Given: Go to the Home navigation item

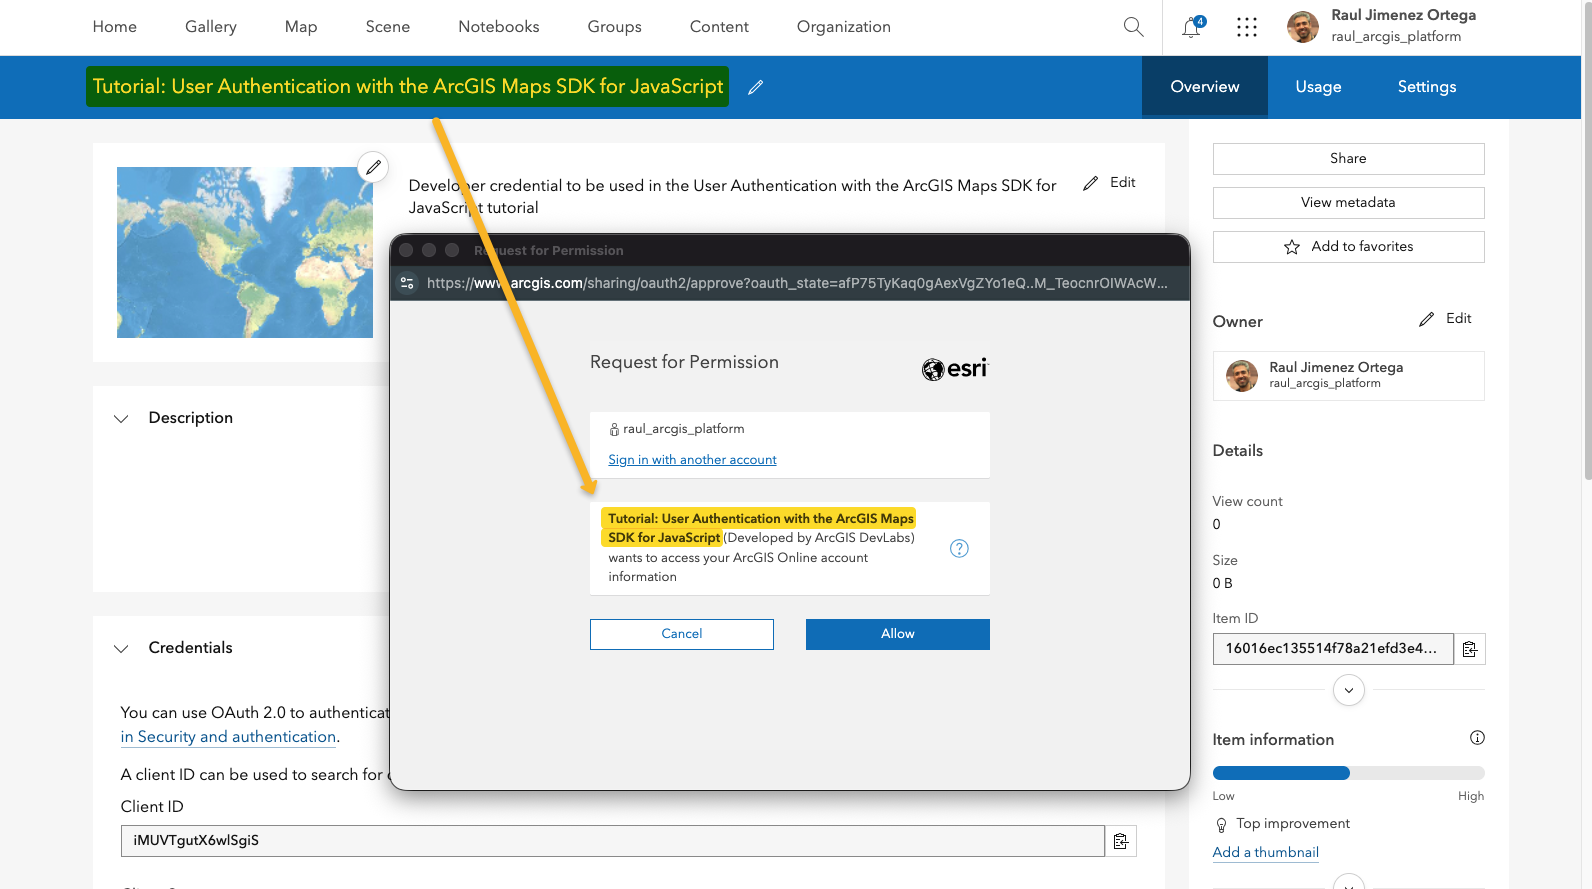Looking at the screenshot, I should 115,27.
